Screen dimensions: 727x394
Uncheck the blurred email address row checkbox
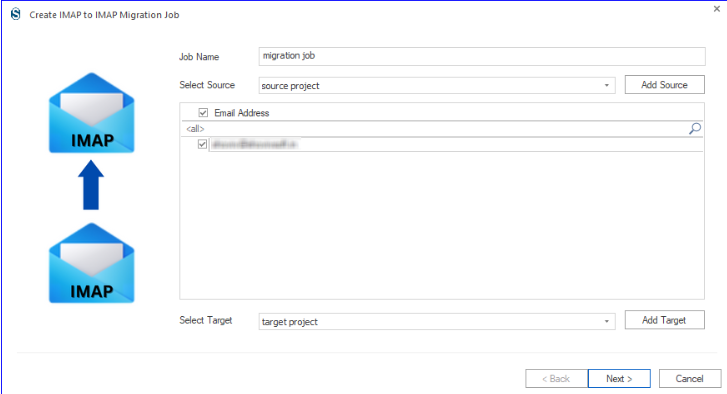(x=202, y=144)
